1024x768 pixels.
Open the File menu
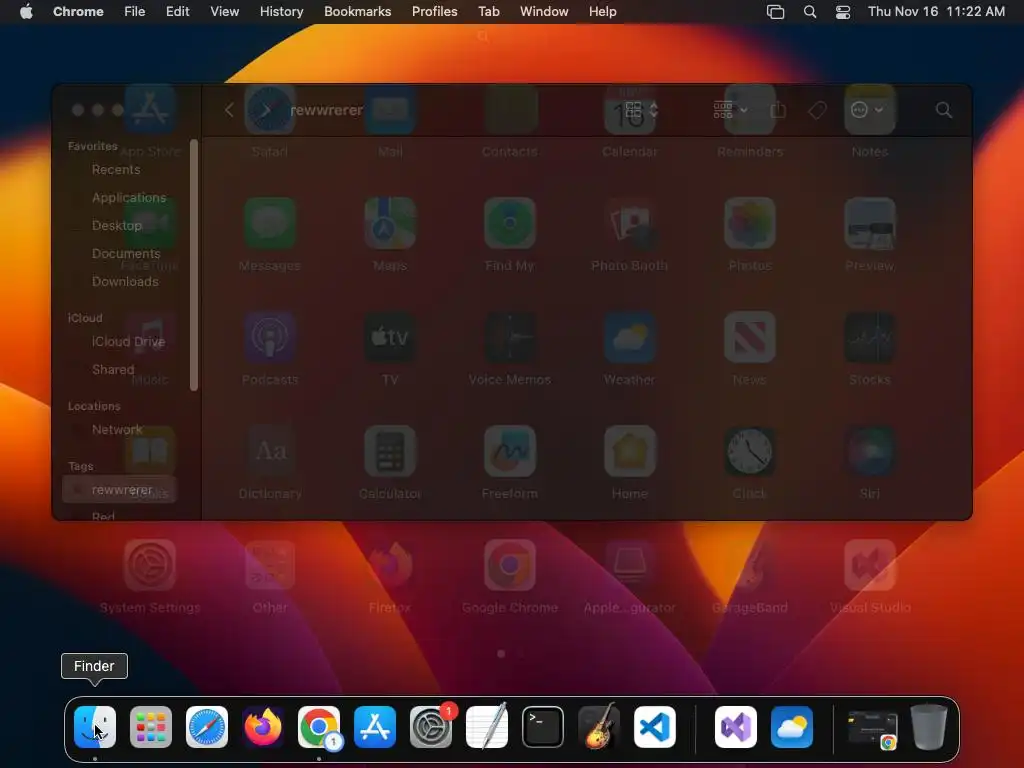[x=135, y=11]
